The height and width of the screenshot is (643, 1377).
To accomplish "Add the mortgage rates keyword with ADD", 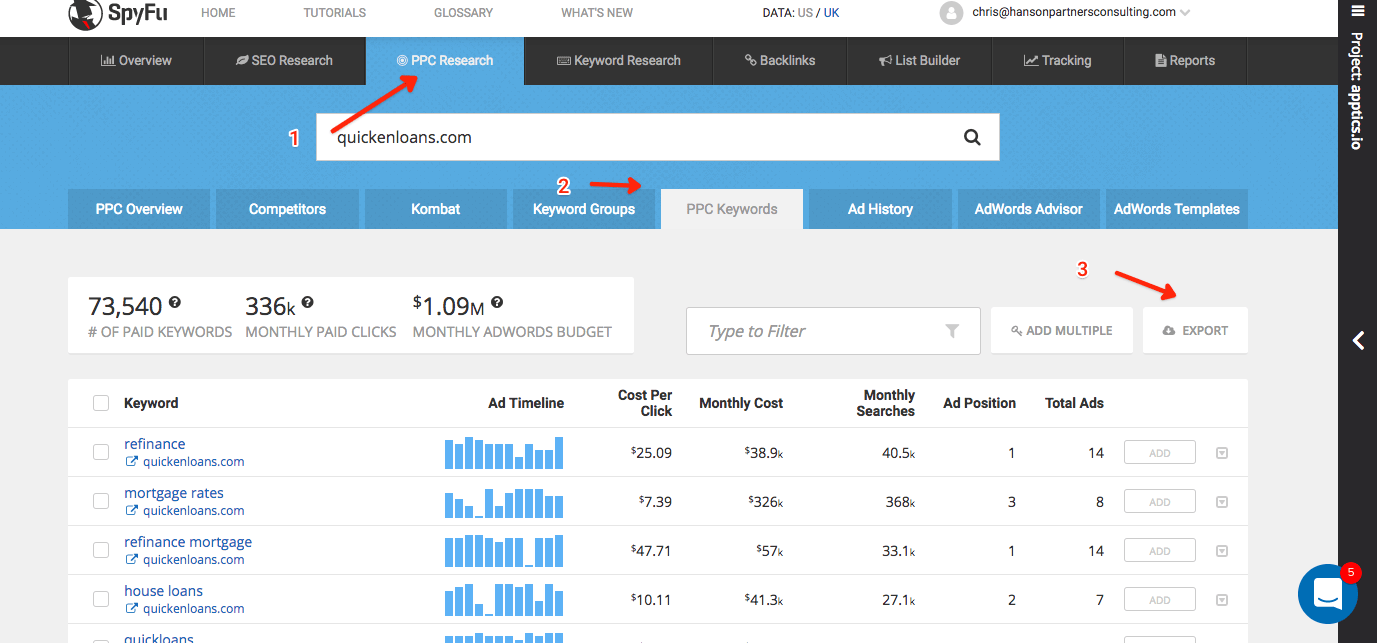I will pos(1160,502).
